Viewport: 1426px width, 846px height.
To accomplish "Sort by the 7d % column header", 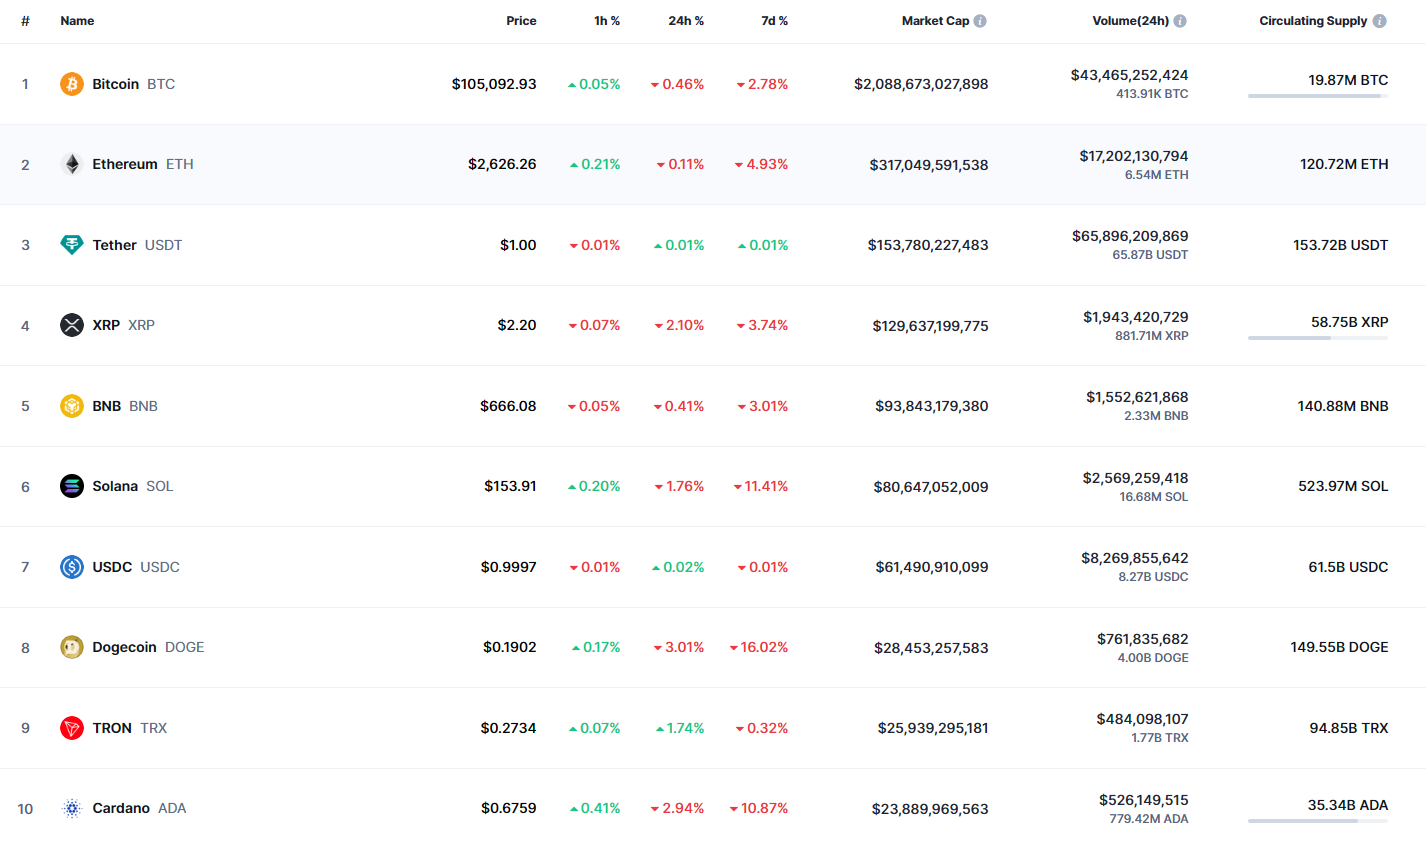I will (774, 21).
